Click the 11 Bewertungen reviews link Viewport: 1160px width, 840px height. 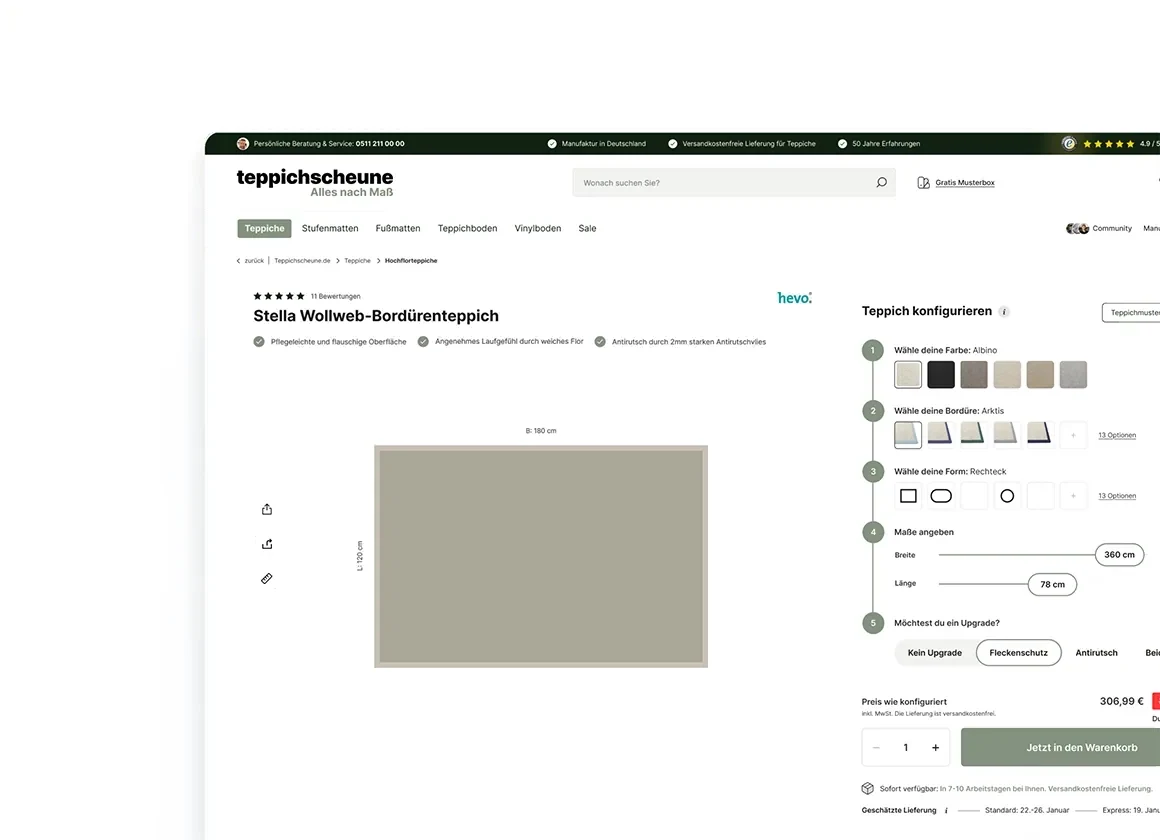[x=335, y=296]
